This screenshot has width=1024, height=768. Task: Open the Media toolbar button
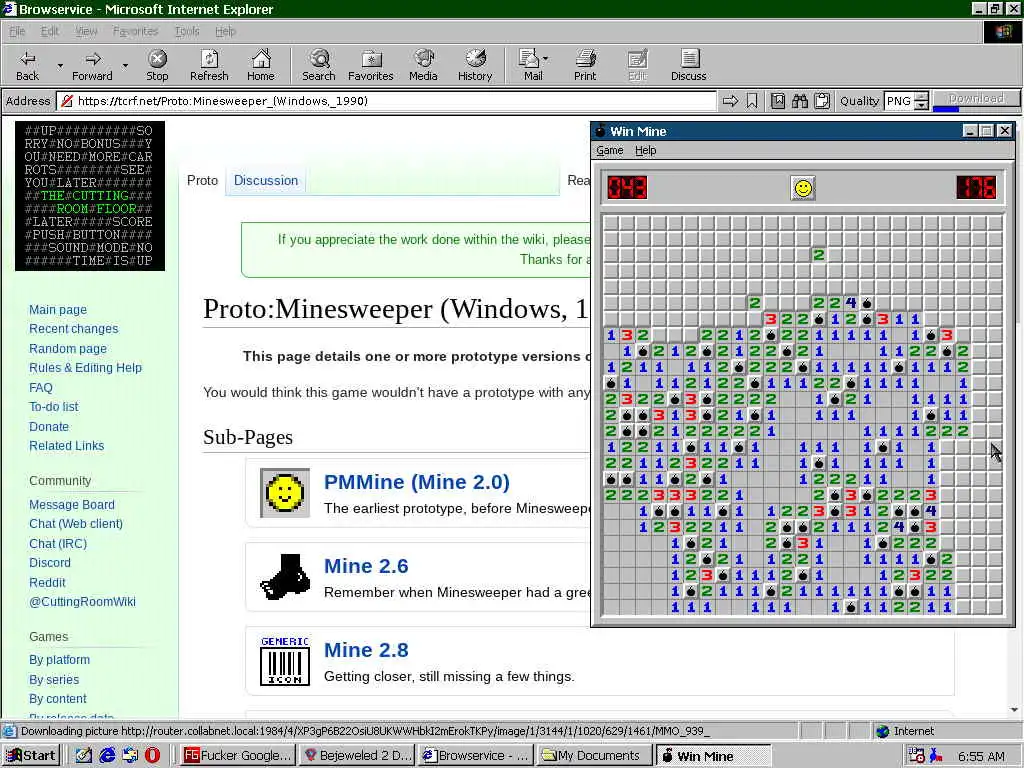click(423, 65)
